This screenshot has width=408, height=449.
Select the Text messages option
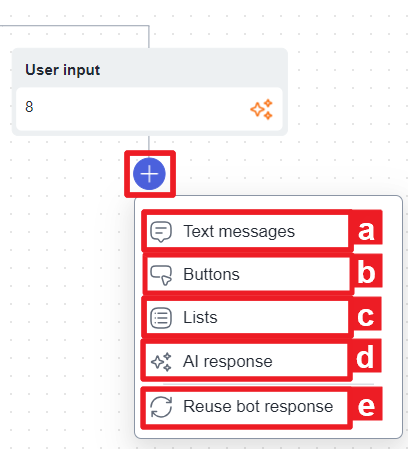click(x=247, y=231)
